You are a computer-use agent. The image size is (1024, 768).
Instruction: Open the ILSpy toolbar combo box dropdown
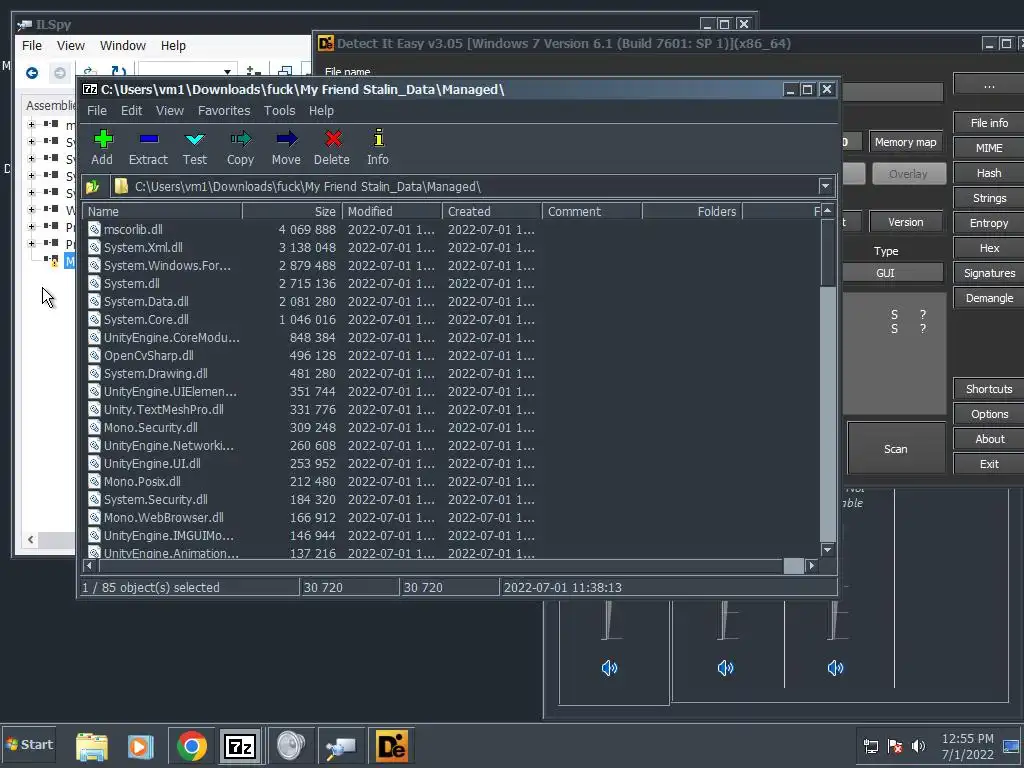227,72
